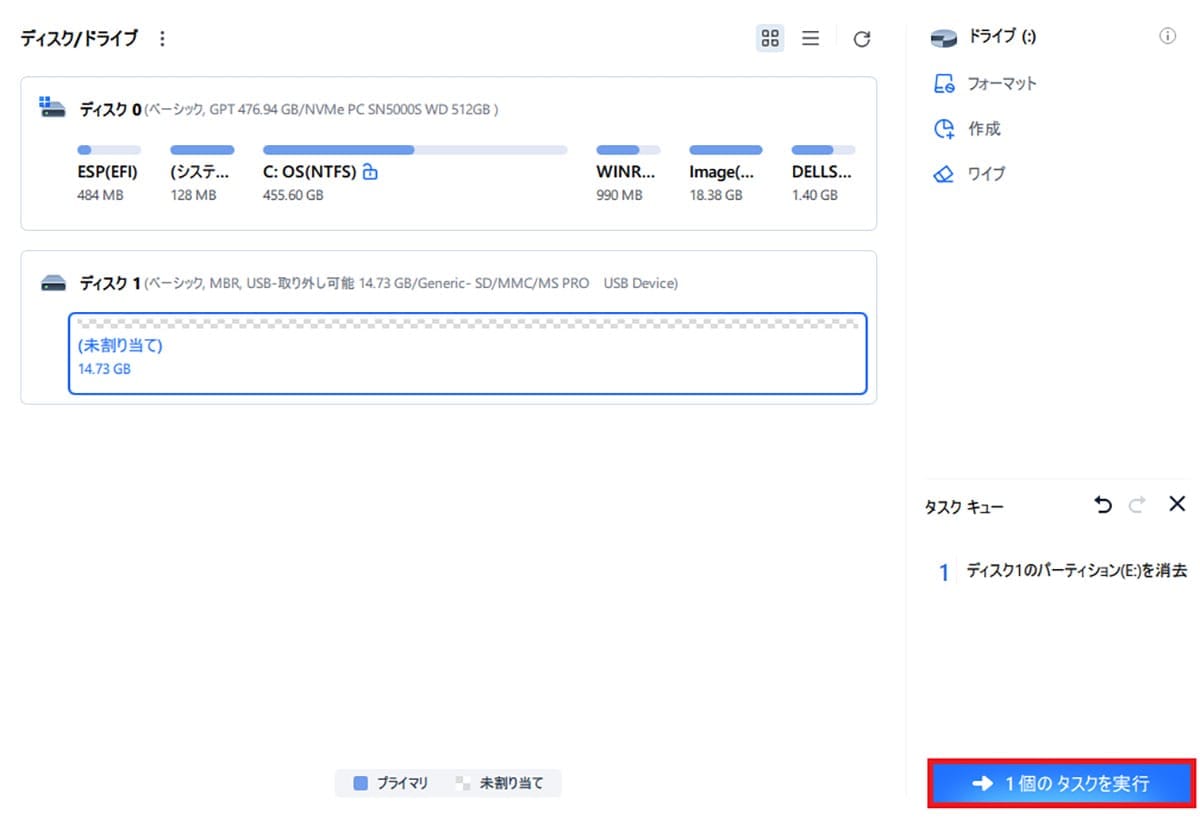Execute the task with 1個のタスクを実行

1060,784
